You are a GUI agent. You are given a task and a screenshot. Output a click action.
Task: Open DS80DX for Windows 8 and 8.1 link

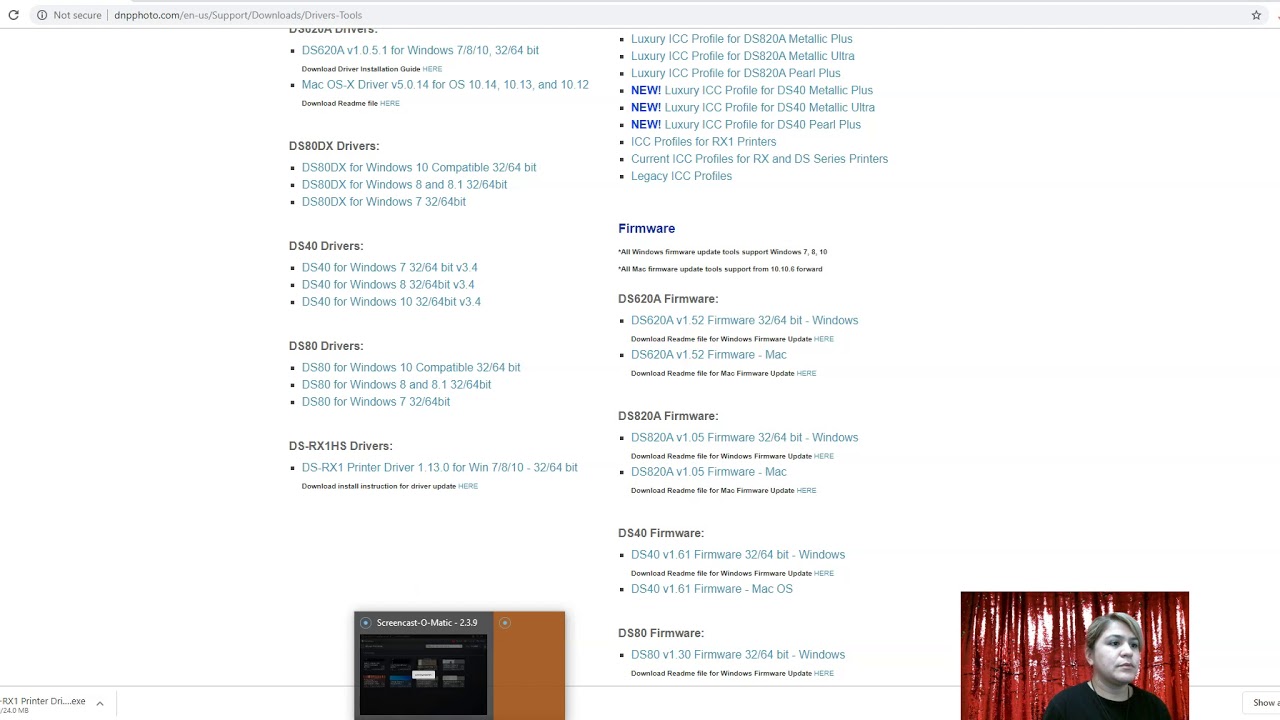point(404,184)
